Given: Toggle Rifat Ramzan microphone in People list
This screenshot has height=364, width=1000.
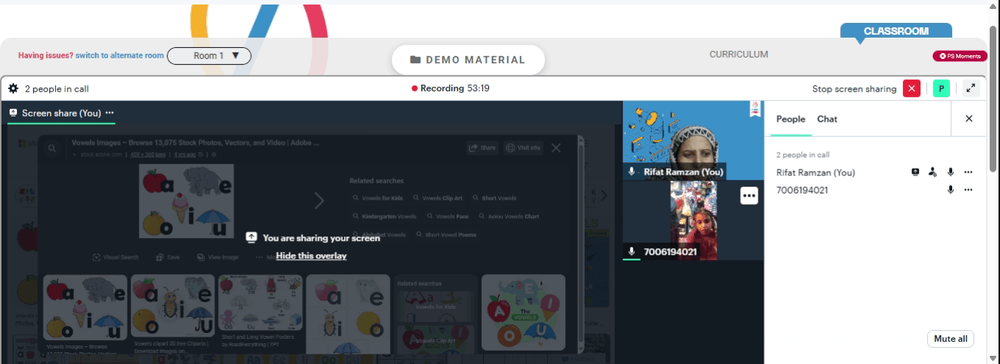Looking at the screenshot, I should click(950, 172).
